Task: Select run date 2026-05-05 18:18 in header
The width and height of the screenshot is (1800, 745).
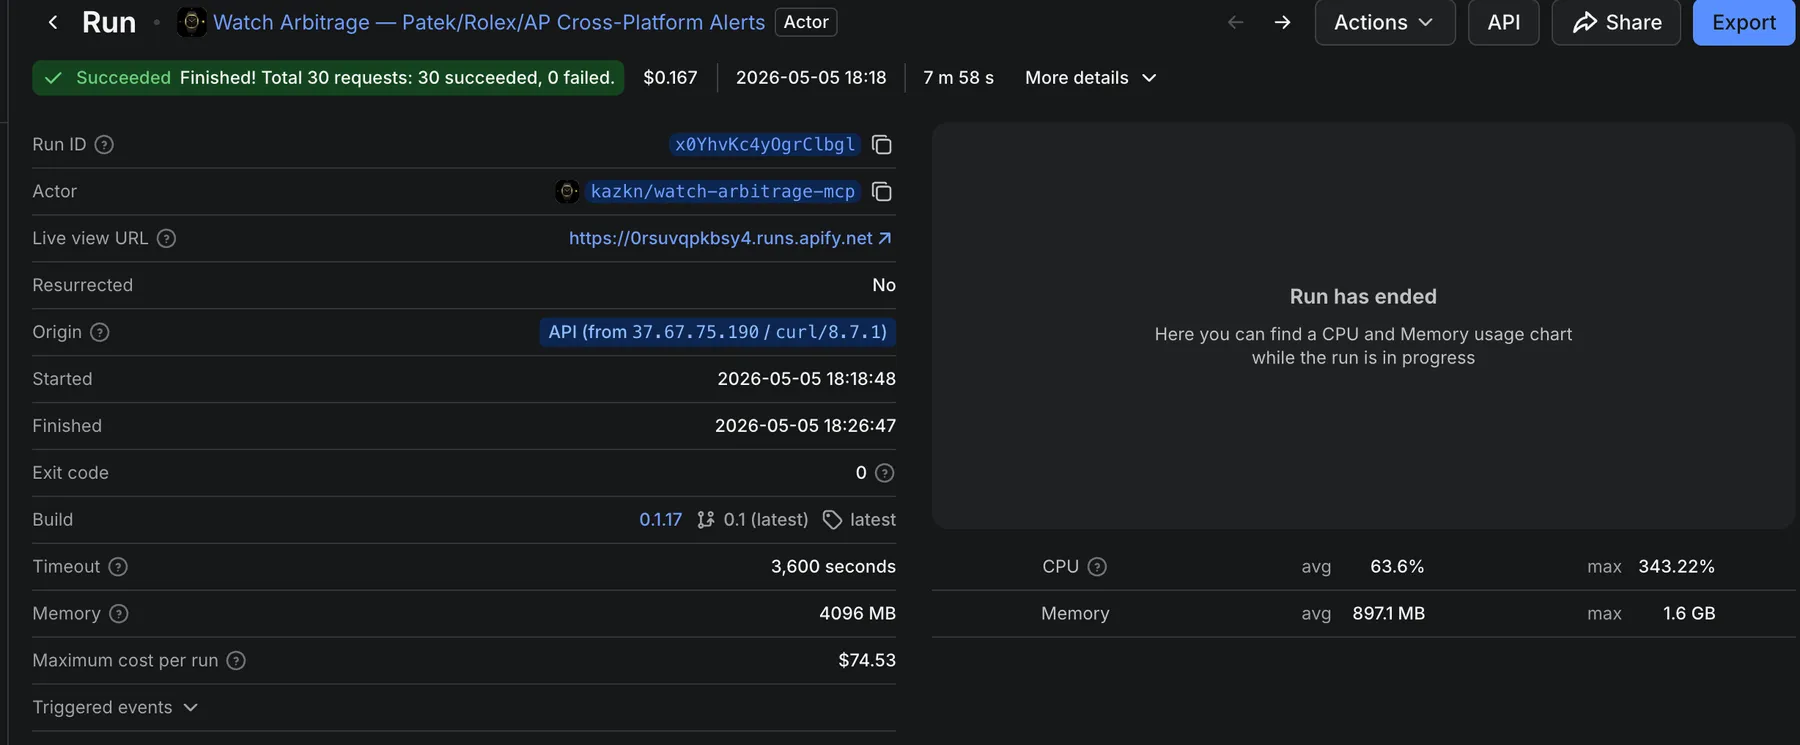Action: tap(811, 78)
